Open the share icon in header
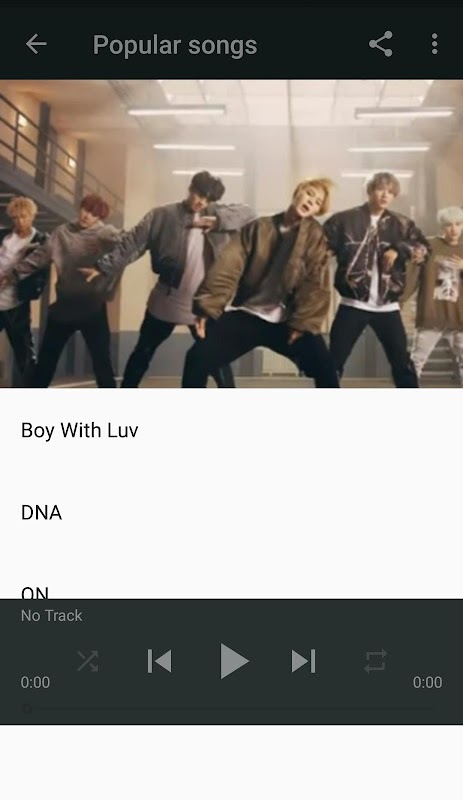 (x=381, y=44)
